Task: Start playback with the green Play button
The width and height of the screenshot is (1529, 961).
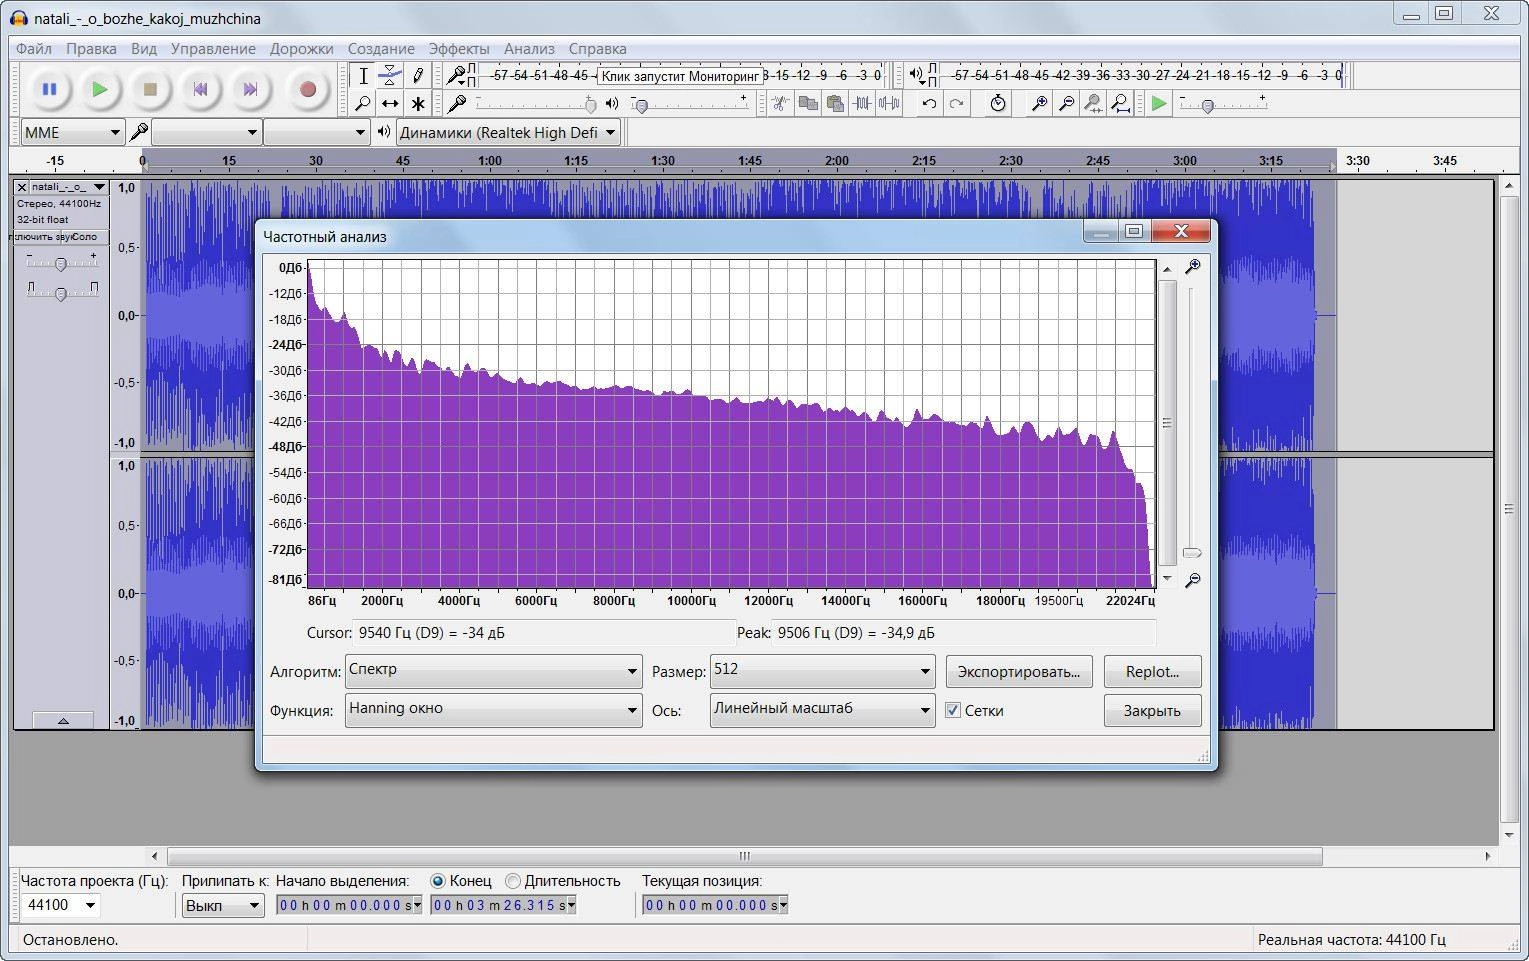Action: [x=99, y=89]
